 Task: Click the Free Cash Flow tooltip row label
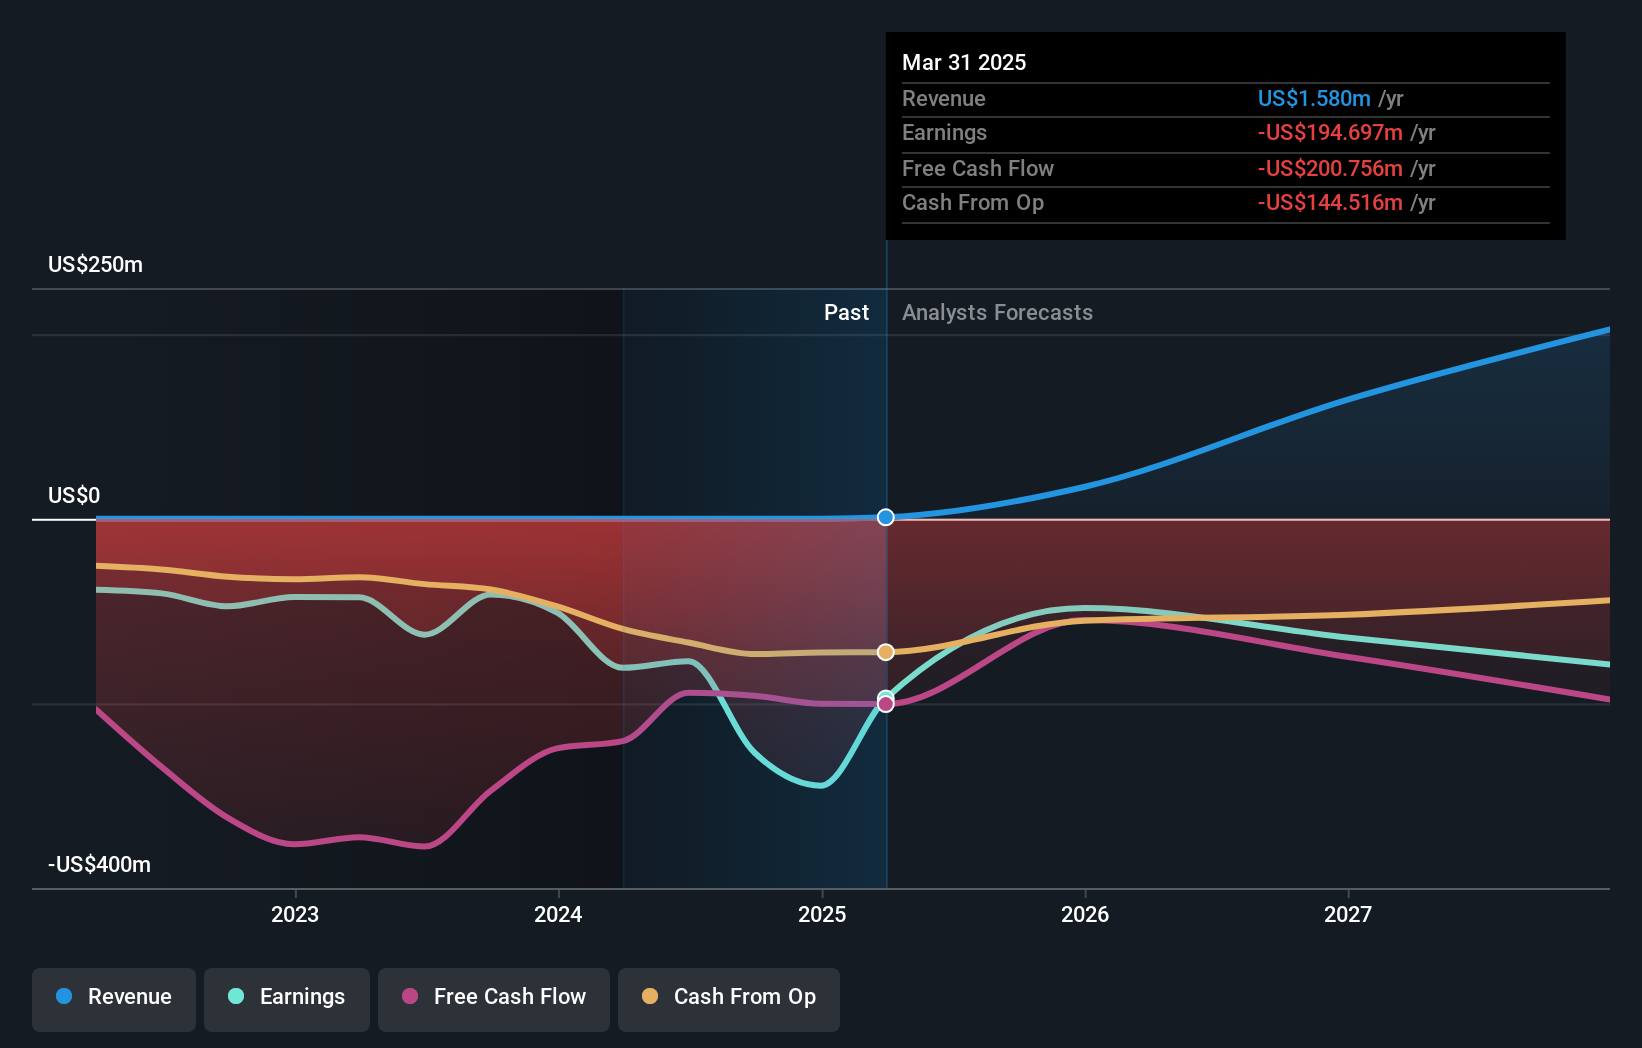coord(978,168)
